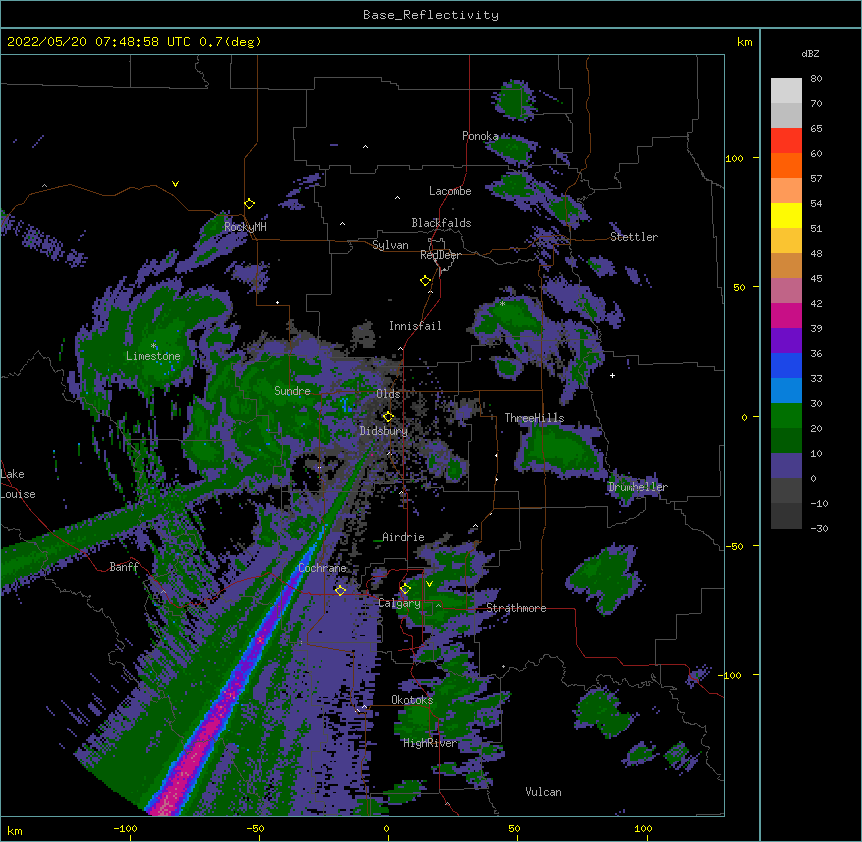Screen dimensions: 862x842
Task: Click the Cochrane town label
Action: point(322,568)
